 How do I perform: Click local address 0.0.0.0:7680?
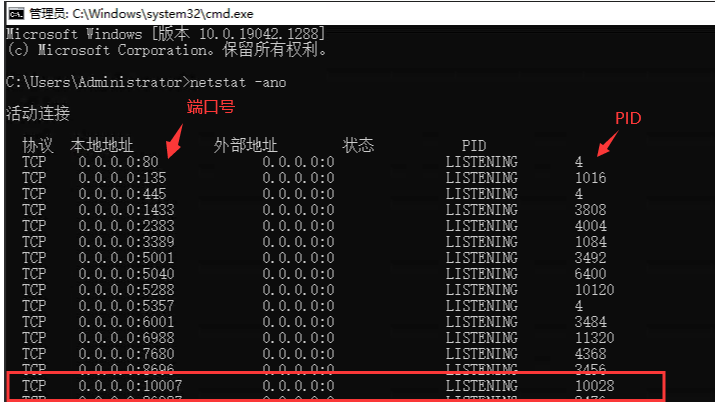coord(126,354)
